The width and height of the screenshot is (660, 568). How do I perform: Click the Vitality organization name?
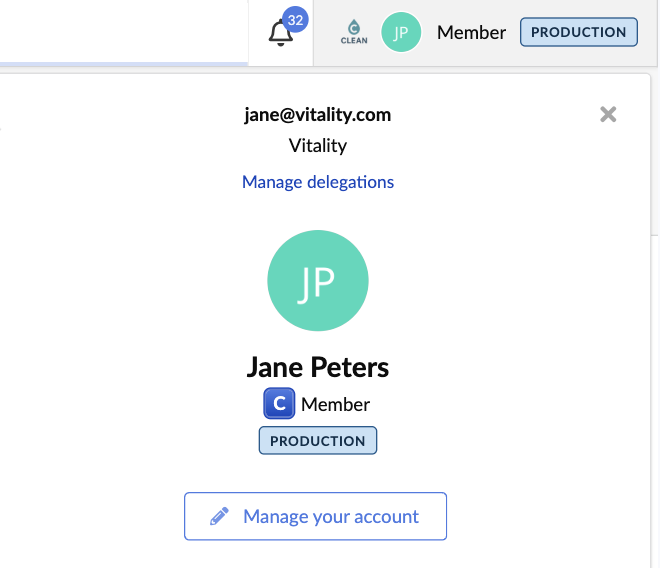318,146
